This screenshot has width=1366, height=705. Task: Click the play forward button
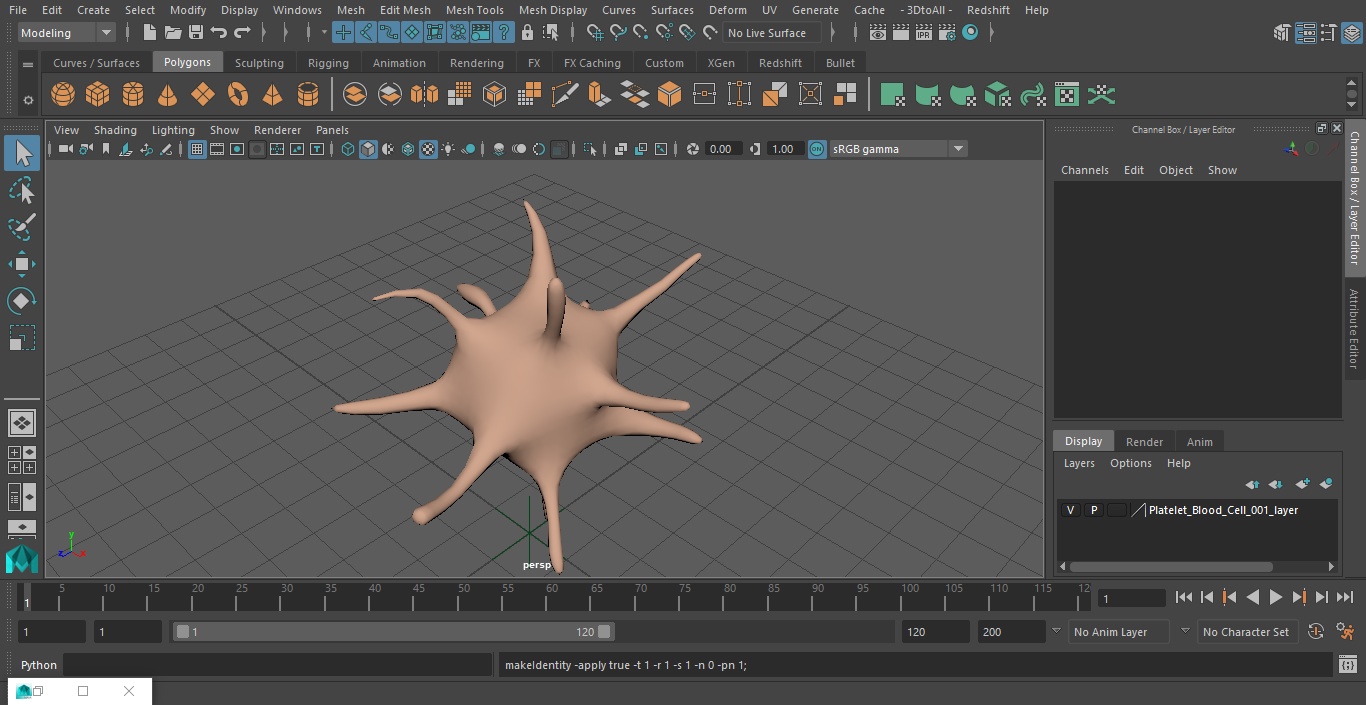[1276, 597]
